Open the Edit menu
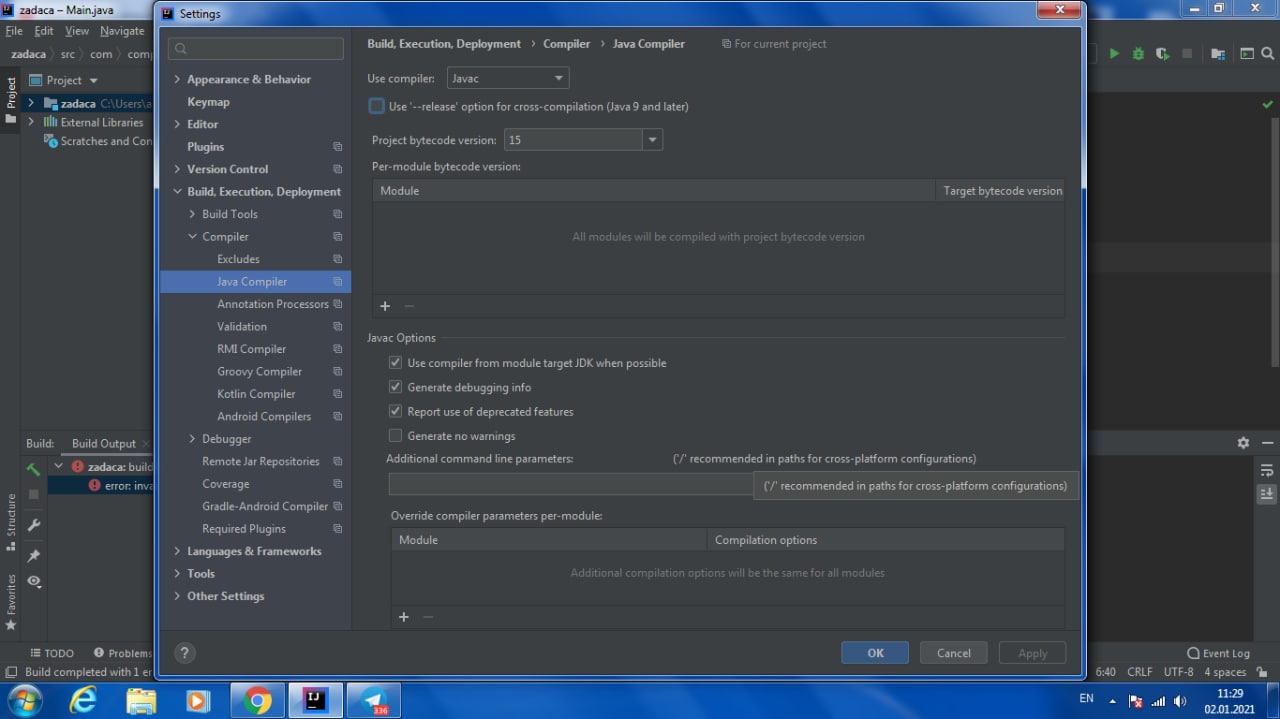 click(x=44, y=31)
